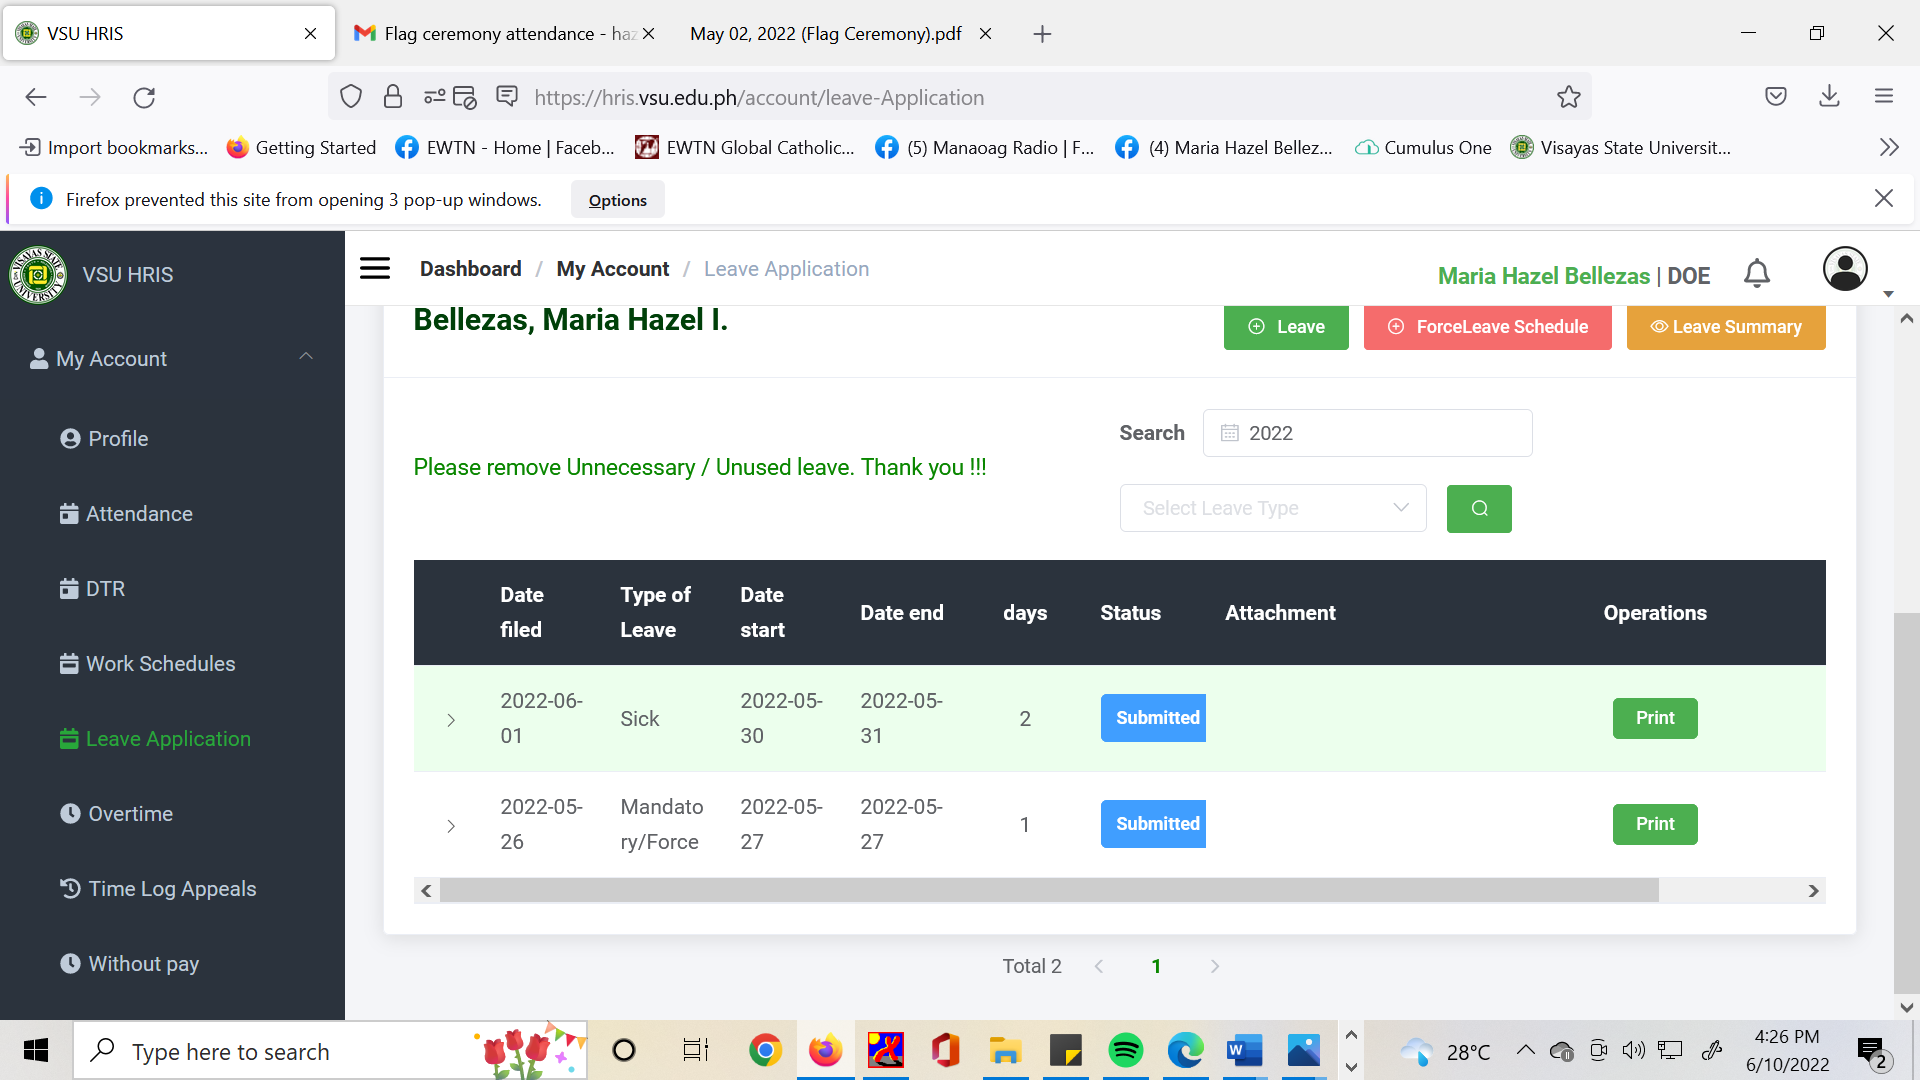This screenshot has width=1920, height=1080.
Task: Click the year search field showing 2022
Action: 1367,433
